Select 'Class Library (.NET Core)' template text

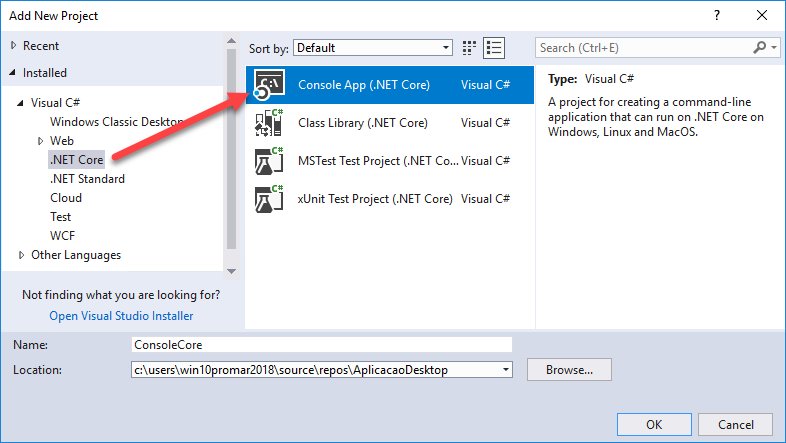pyautogui.click(x=363, y=123)
